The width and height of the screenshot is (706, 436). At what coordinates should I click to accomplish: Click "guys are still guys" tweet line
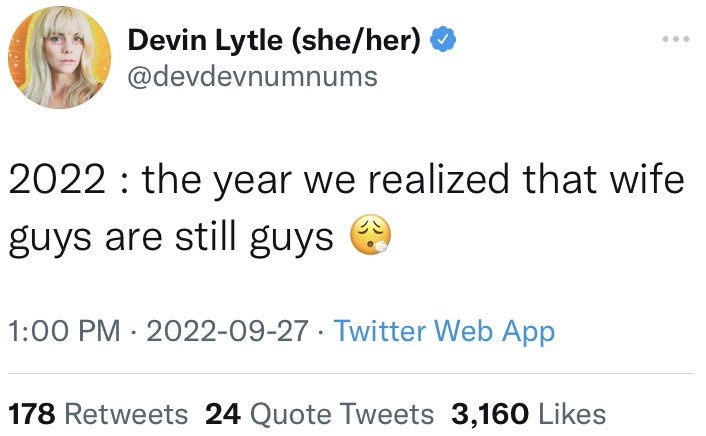click(x=170, y=237)
